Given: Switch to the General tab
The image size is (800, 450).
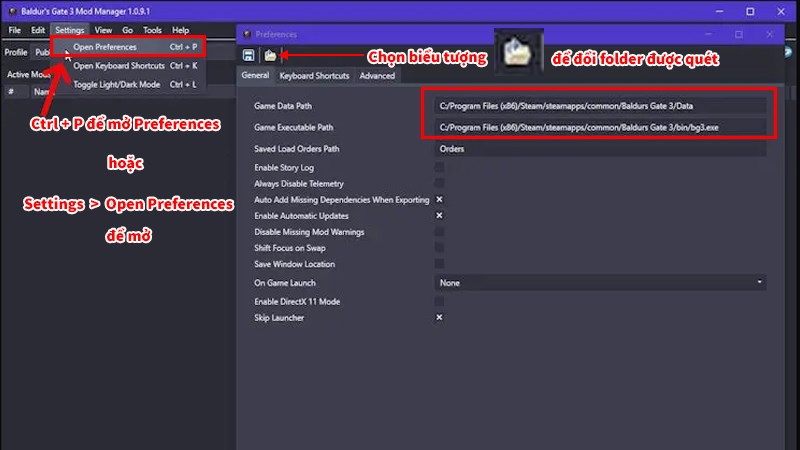Looking at the screenshot, I should point(255,76).
